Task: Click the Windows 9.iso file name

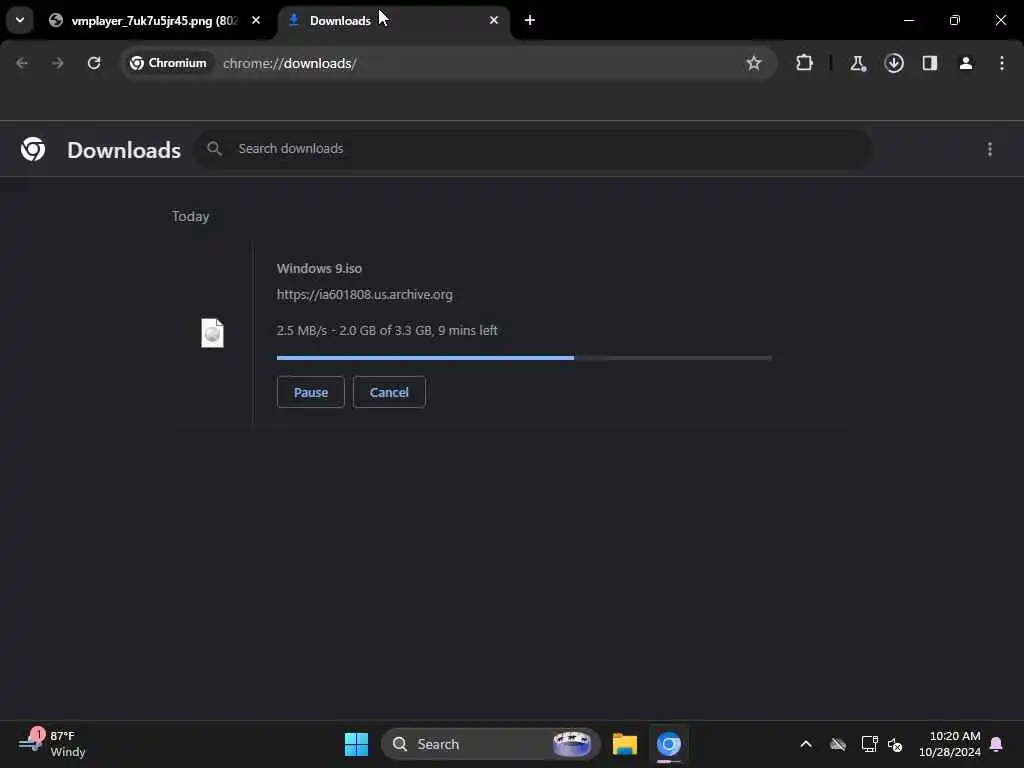Action: [x=319, y=268]
